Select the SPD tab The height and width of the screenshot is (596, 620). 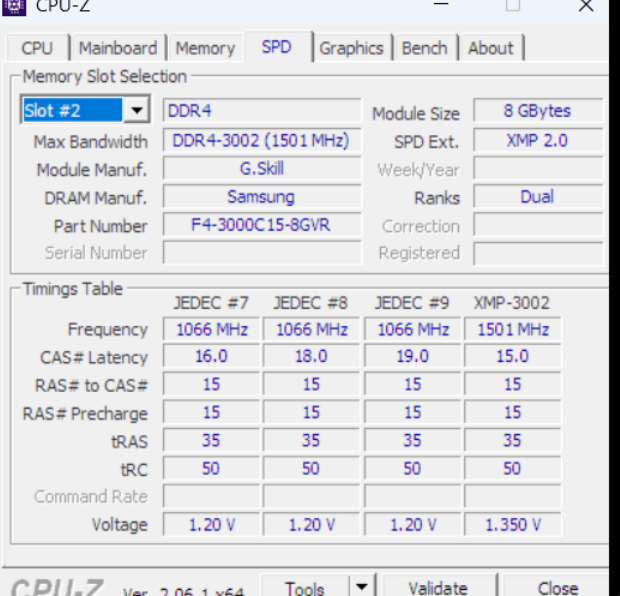[277, 47]
